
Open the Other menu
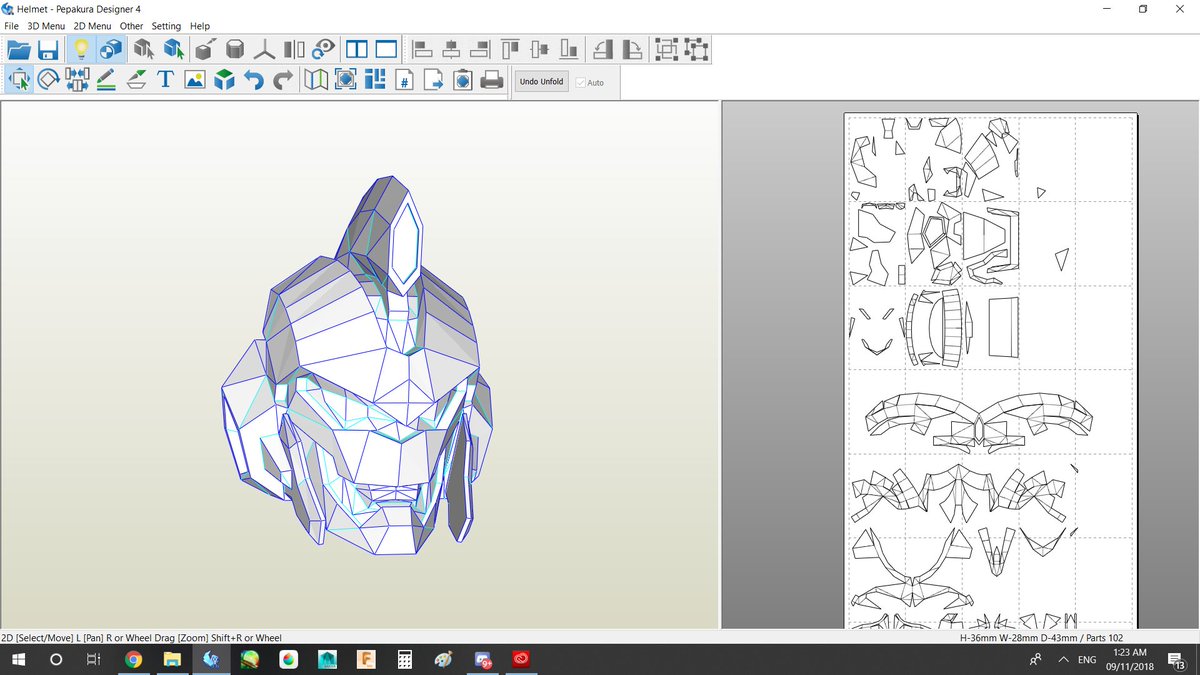click(x=131, y=26)
